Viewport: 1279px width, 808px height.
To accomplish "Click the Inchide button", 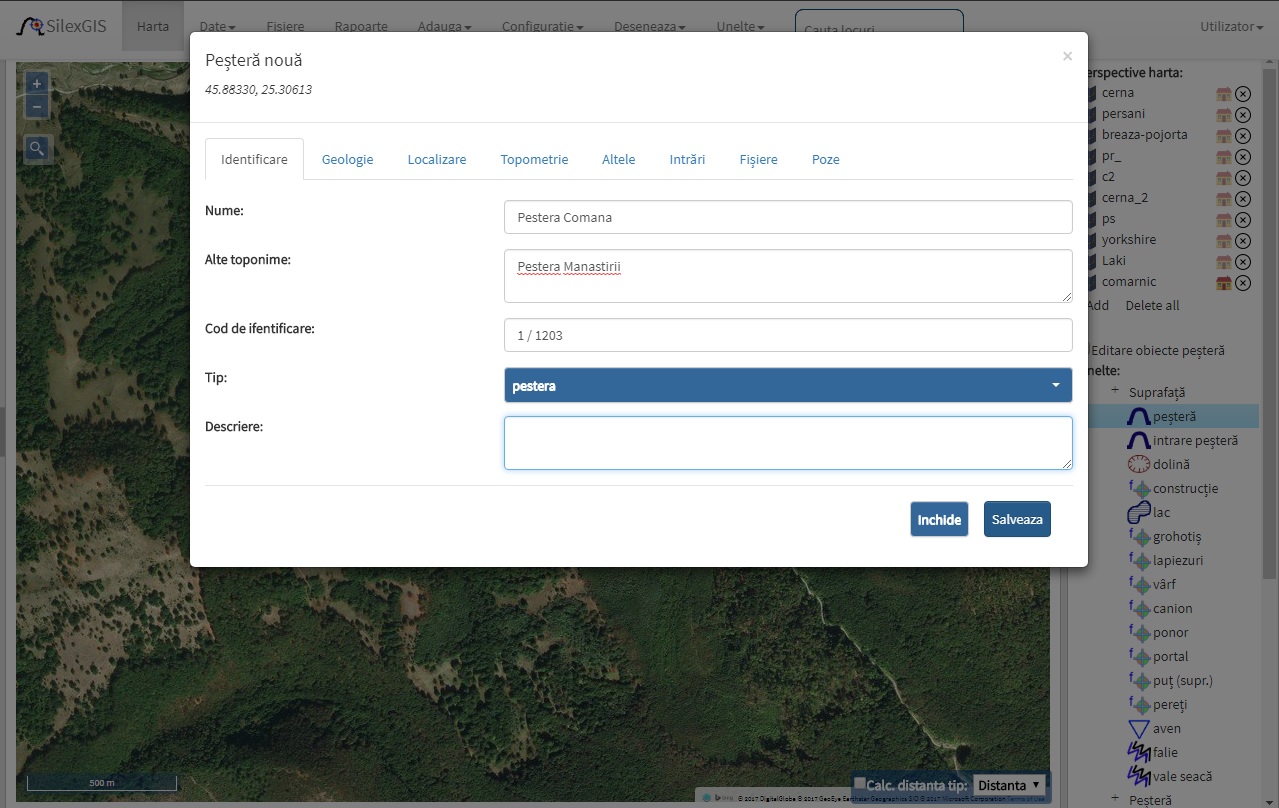I will [x=939, y=519].
